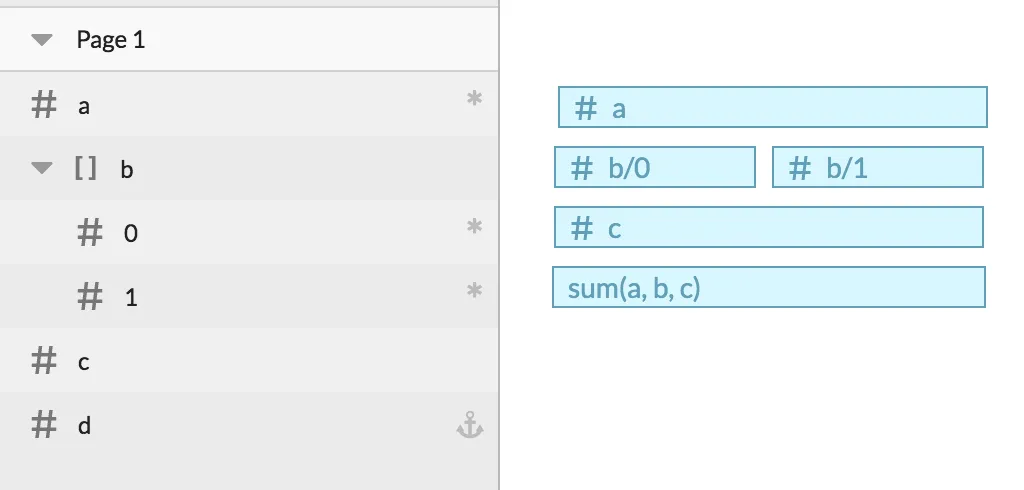Click the anchor icon on row d
Screen dimensions: 1024x490
point(470,425)
